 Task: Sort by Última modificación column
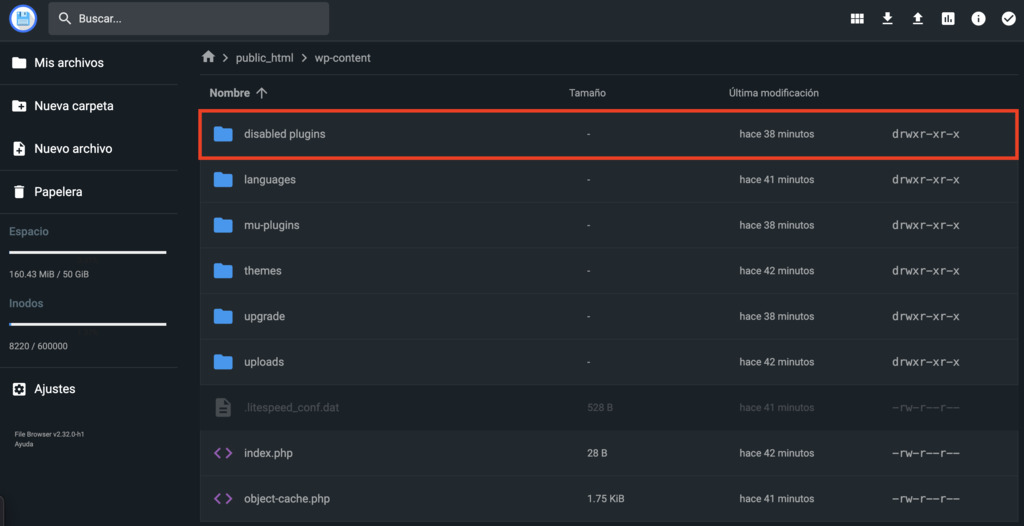point(773,93)
